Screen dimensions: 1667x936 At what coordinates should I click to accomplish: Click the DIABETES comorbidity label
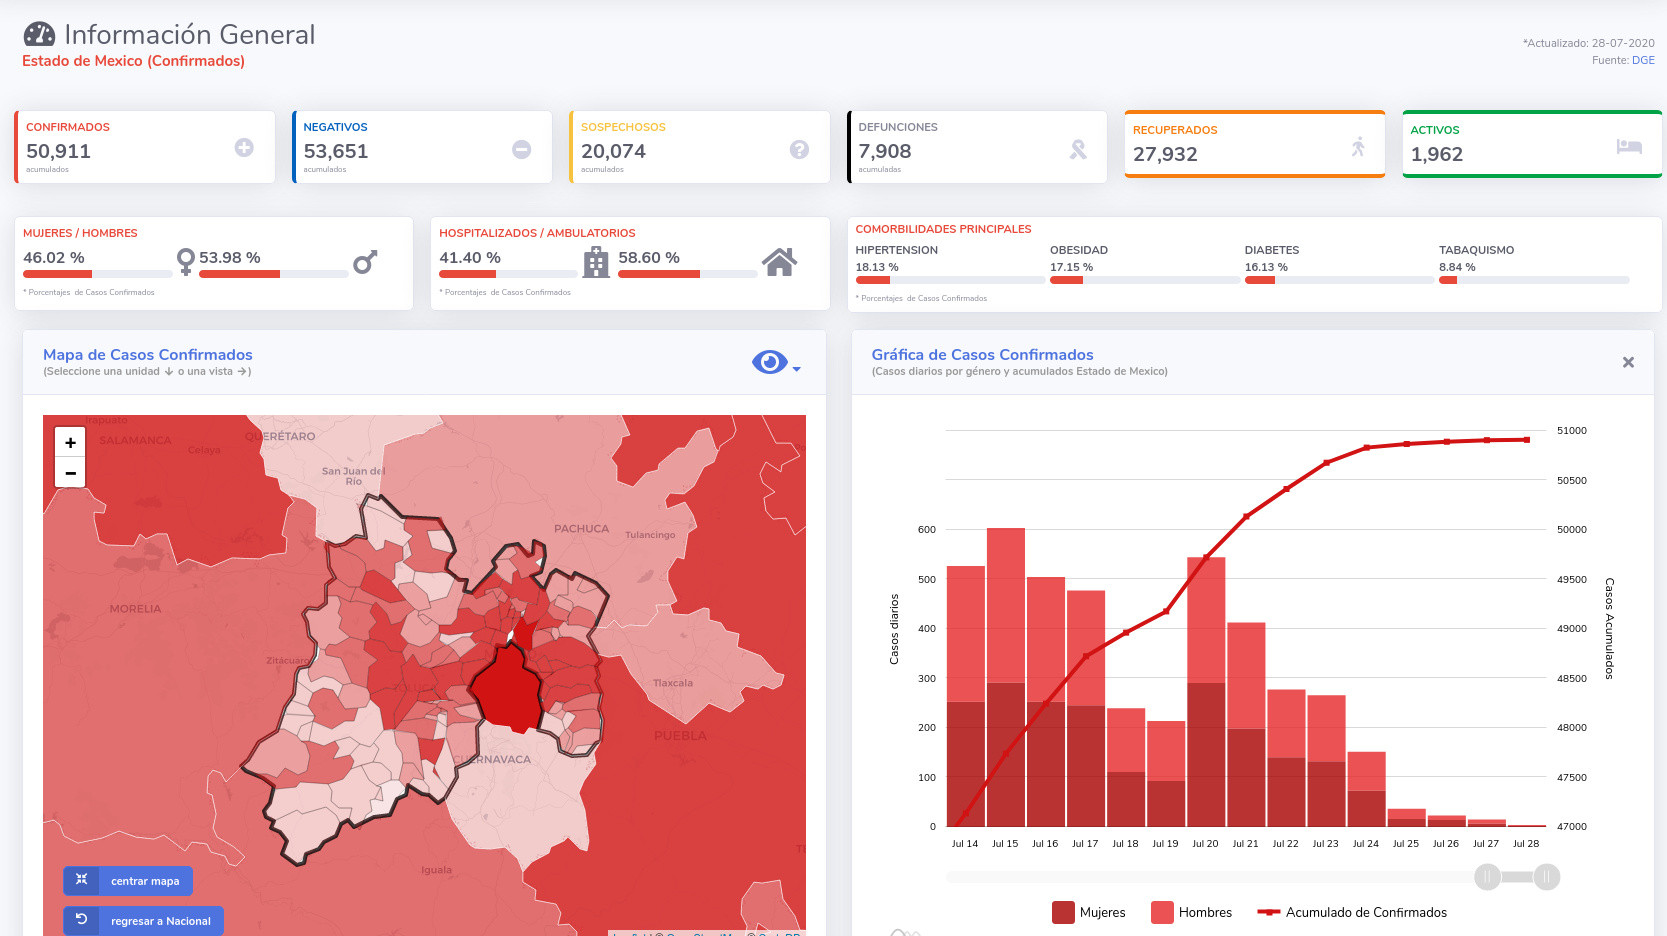1271,250
